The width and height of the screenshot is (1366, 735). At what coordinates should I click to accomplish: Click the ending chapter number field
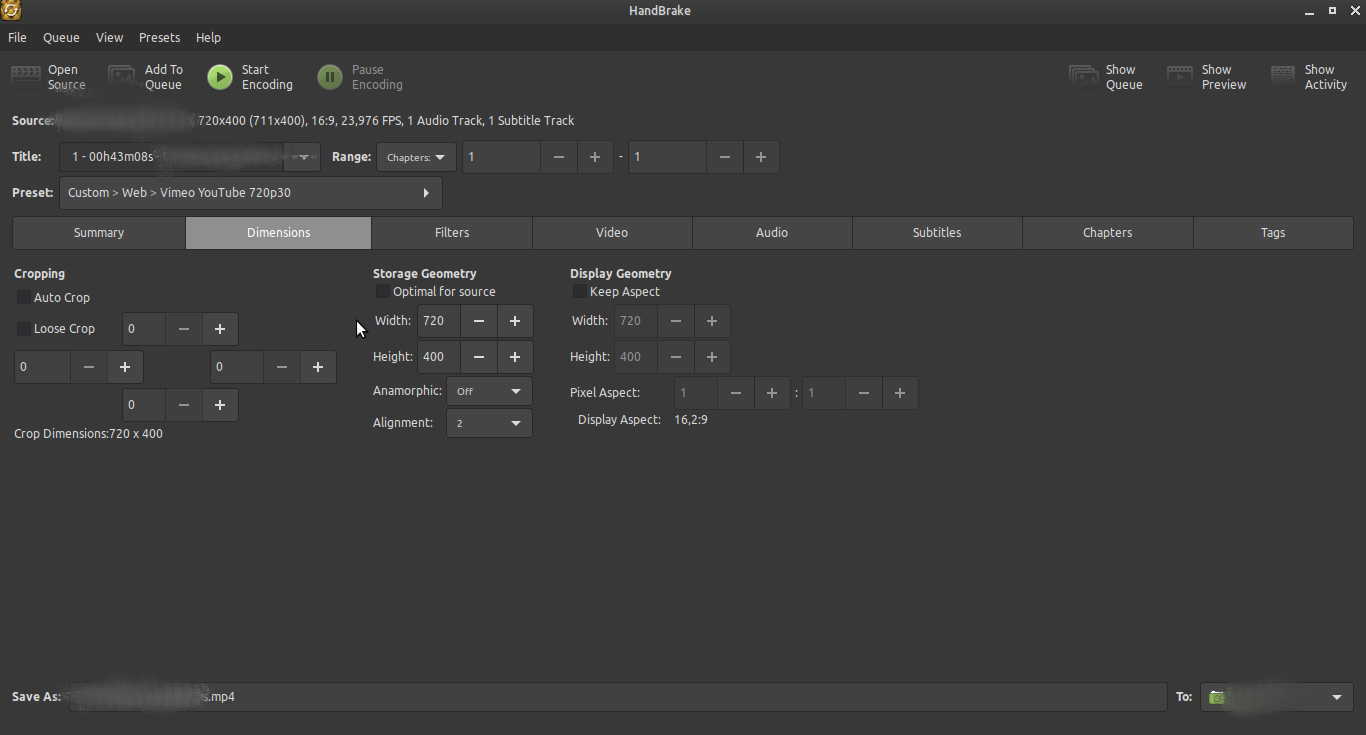tap(667, 157)
